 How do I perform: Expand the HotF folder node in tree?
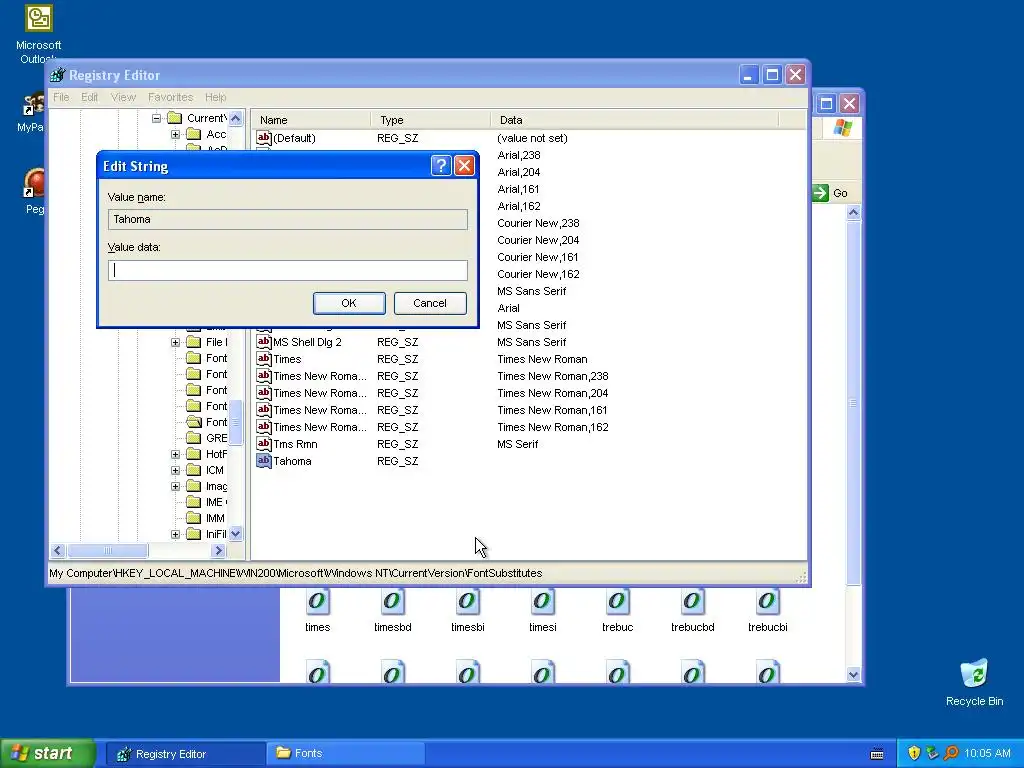pos(175,454)
